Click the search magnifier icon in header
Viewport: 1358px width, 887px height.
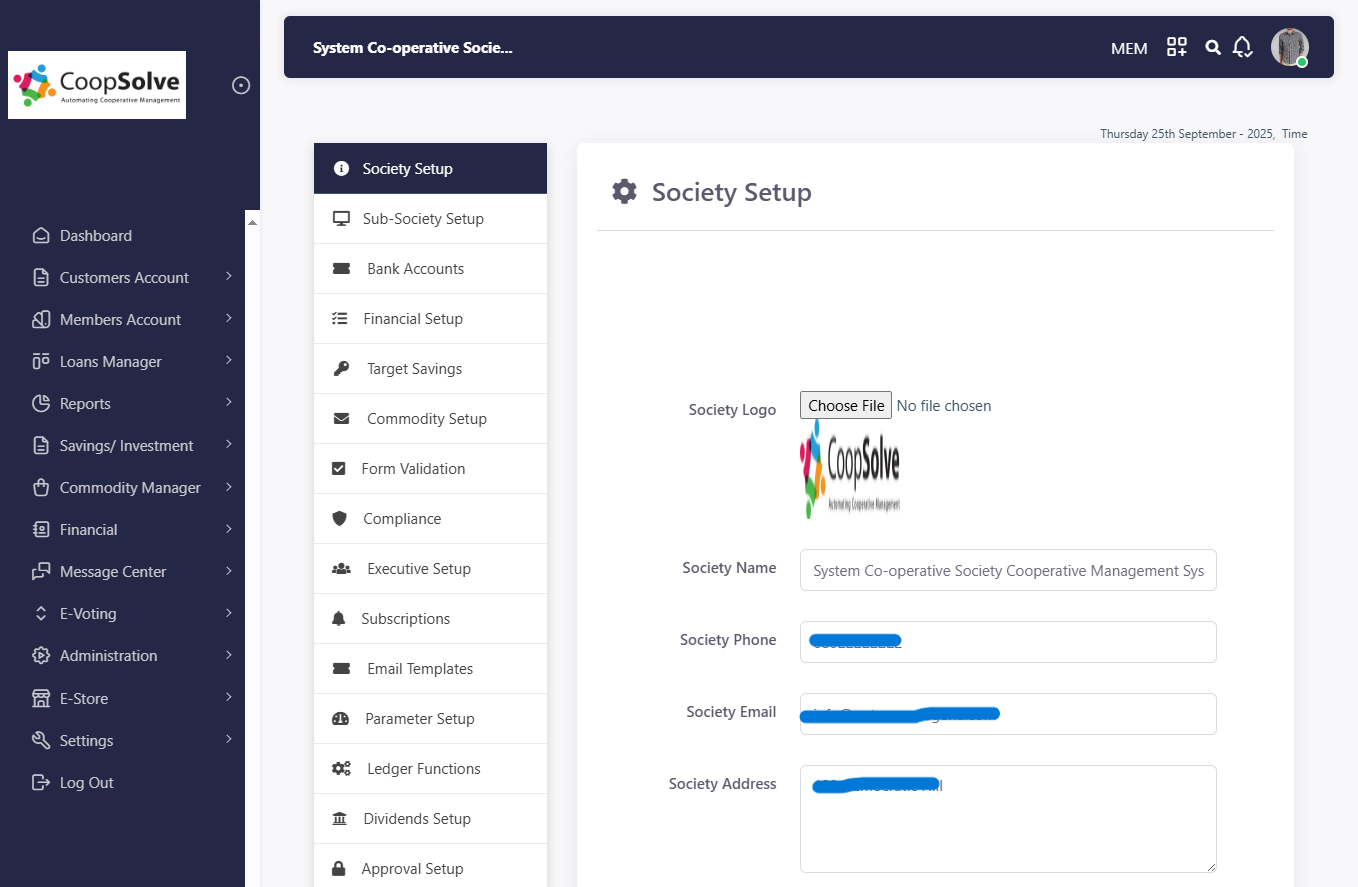[1213, 47]
